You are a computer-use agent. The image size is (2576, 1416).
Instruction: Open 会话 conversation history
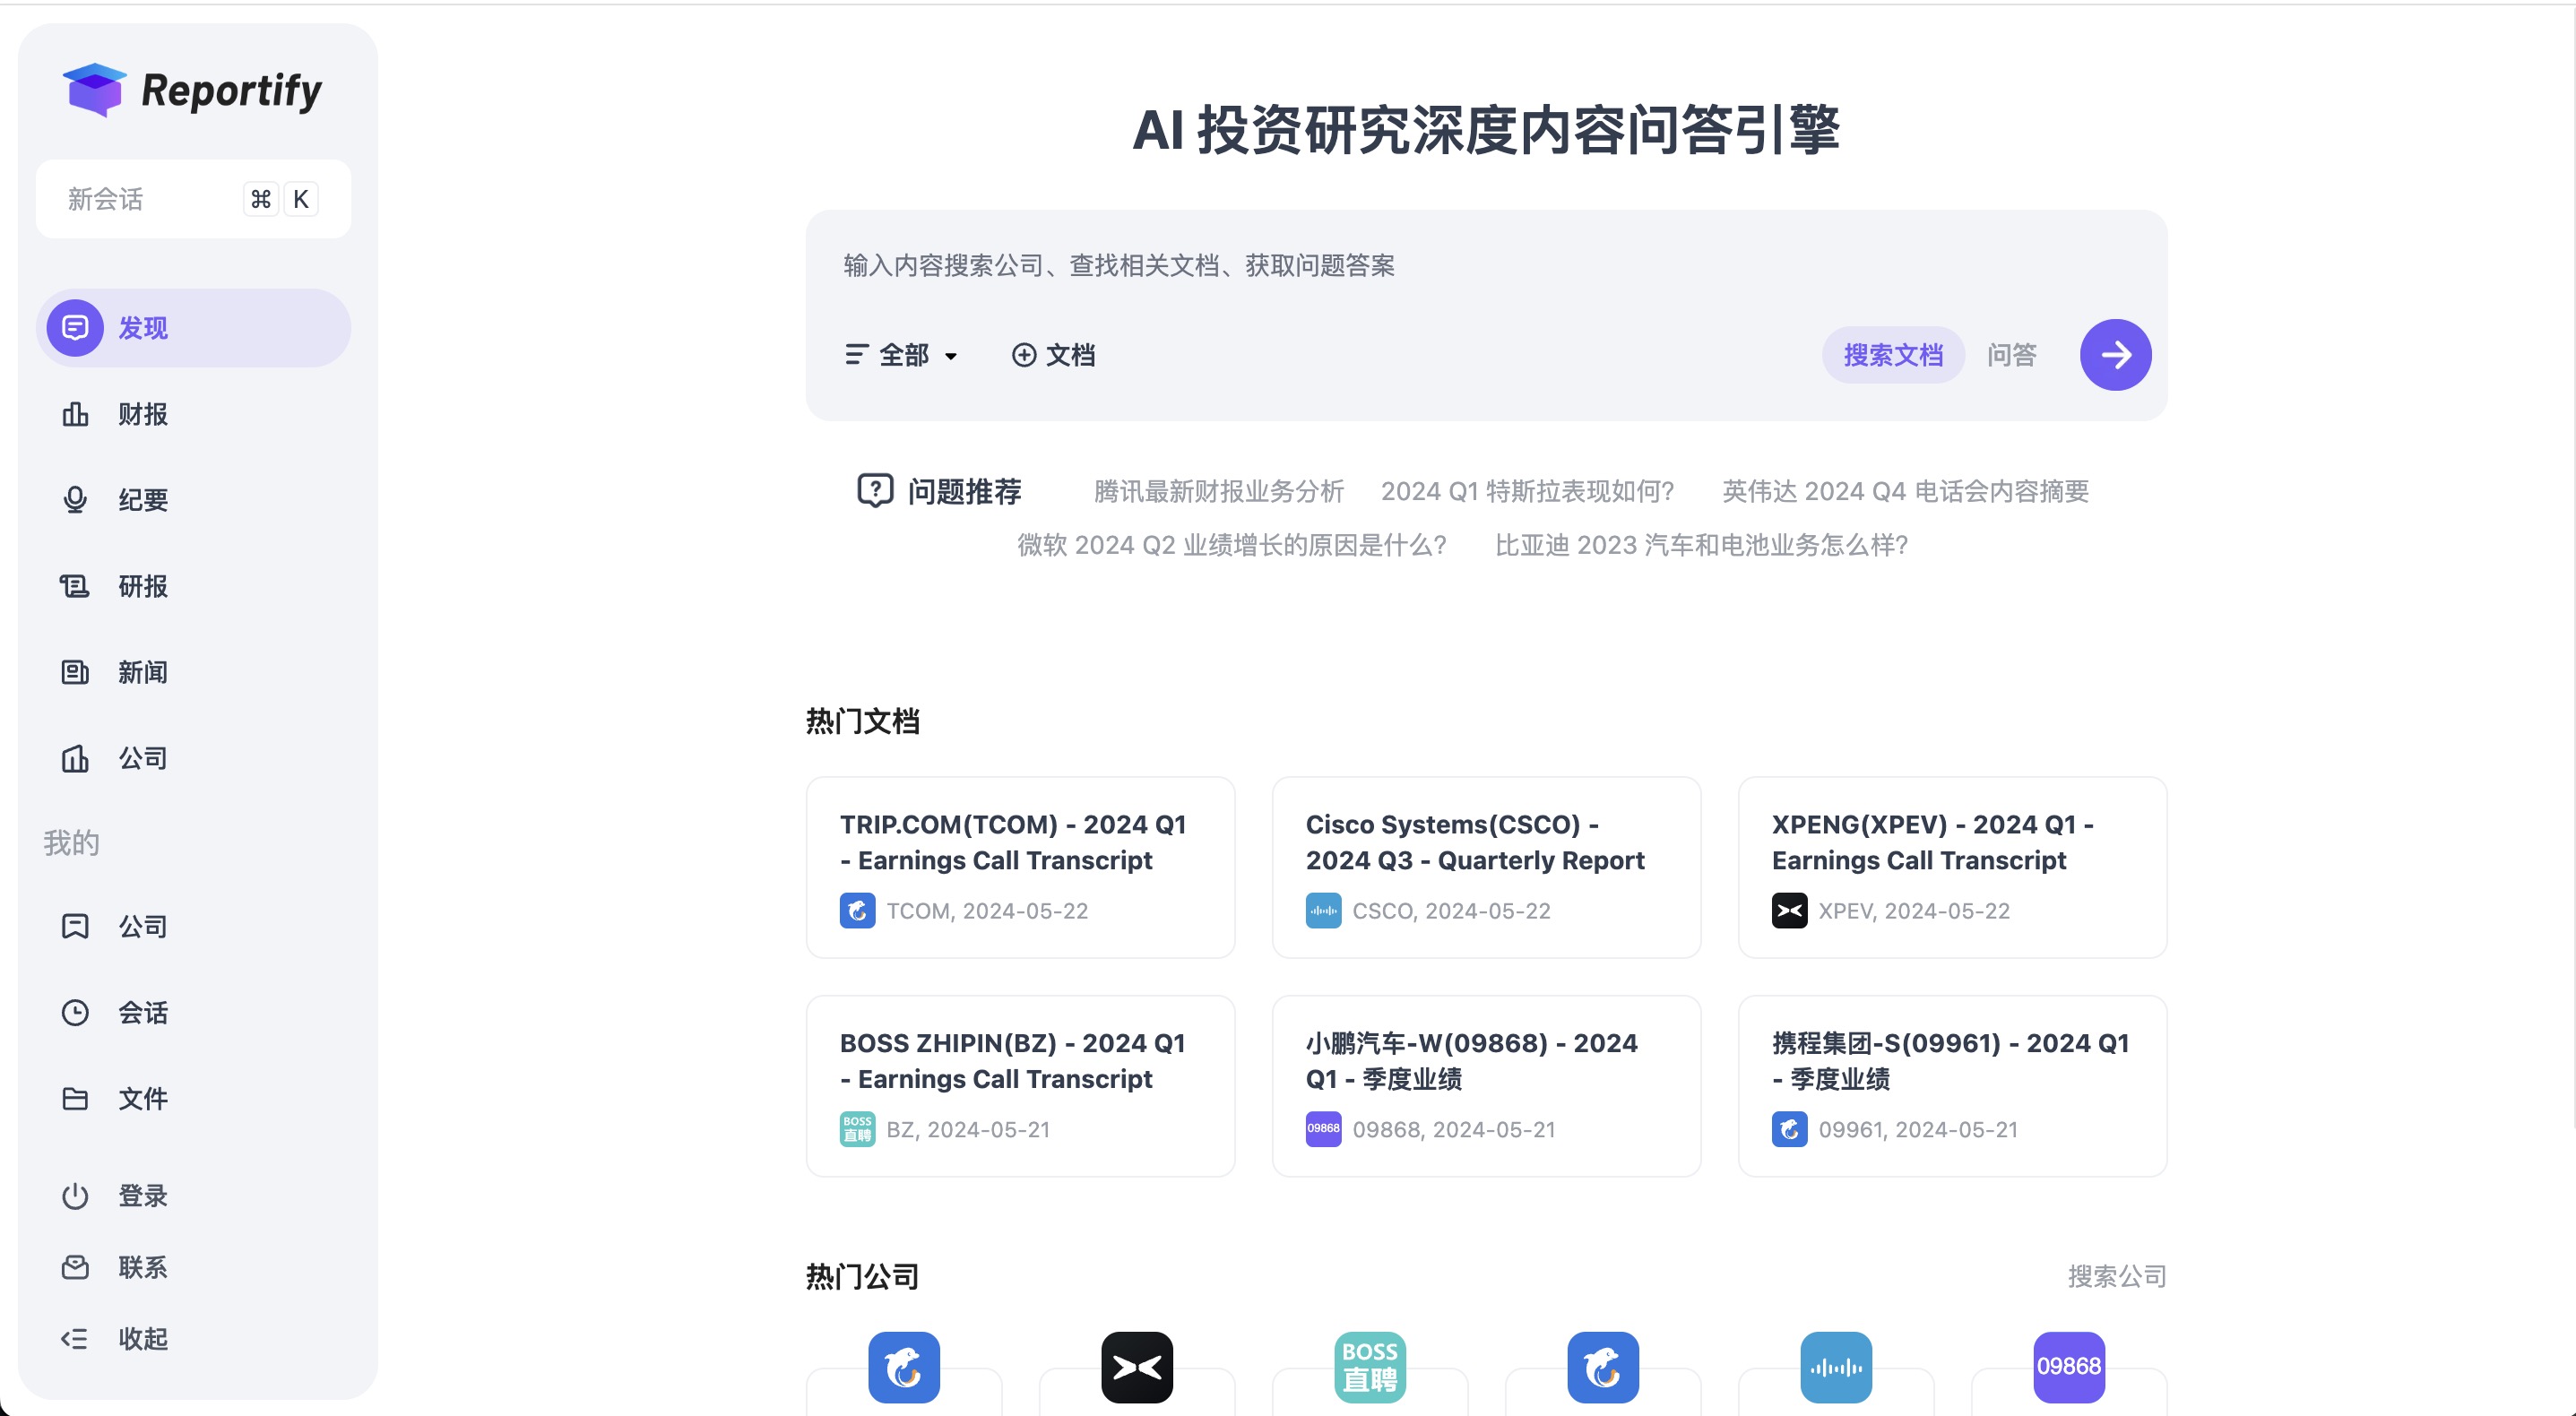click(193, 1012)
